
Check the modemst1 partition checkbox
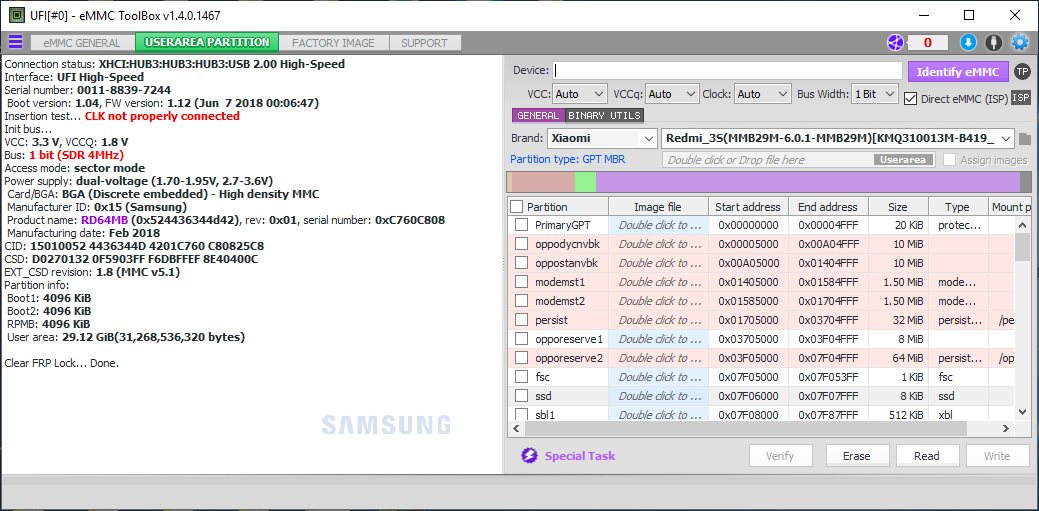pos(521,282)
